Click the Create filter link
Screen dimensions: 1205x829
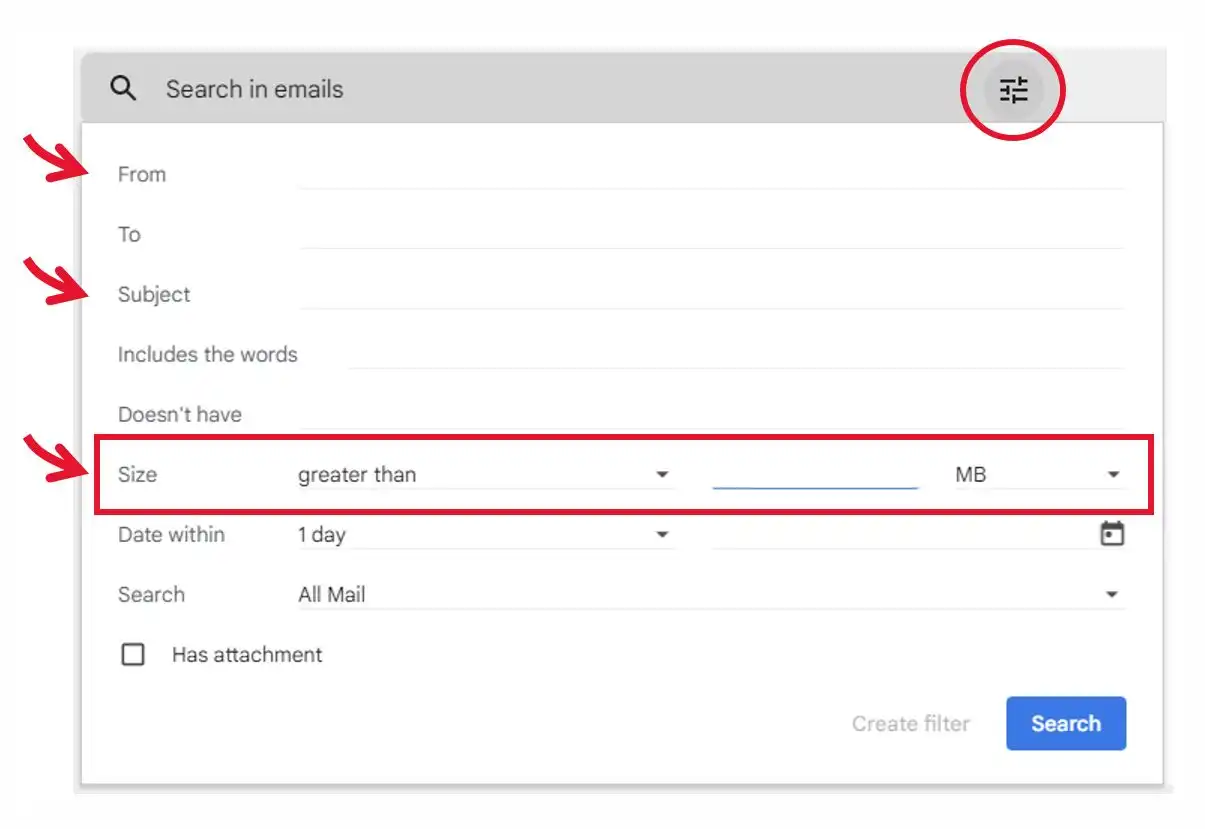tap(911, 724)
